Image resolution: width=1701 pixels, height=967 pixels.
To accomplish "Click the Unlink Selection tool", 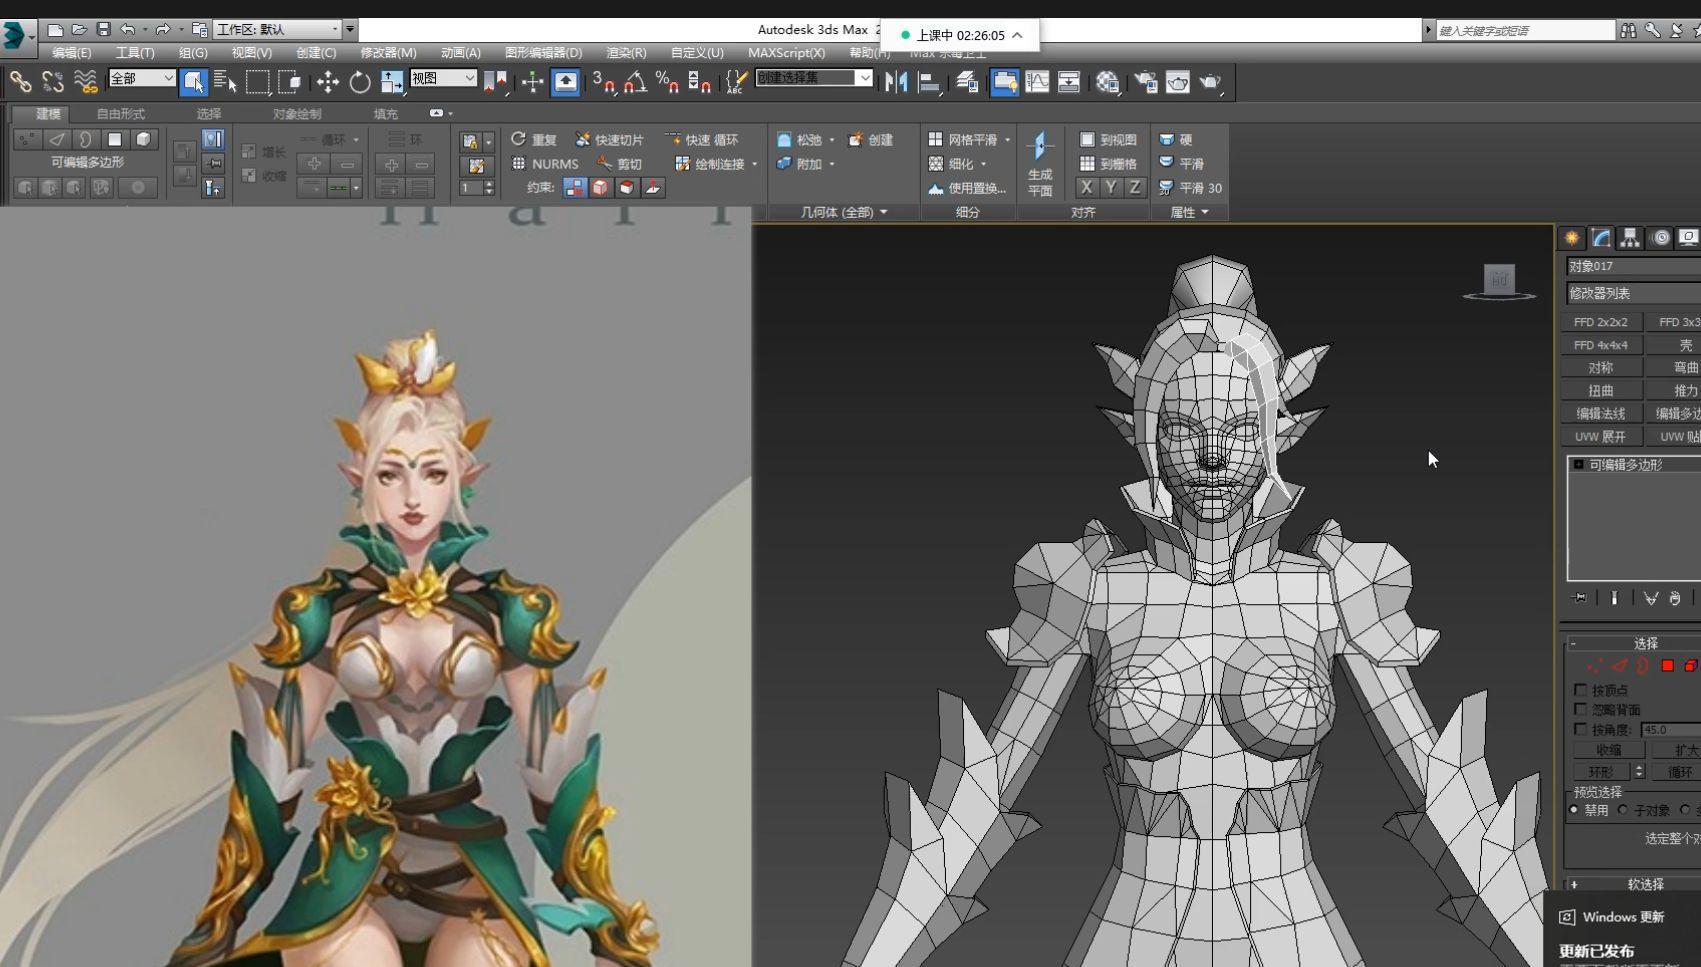I will point(52,82).
